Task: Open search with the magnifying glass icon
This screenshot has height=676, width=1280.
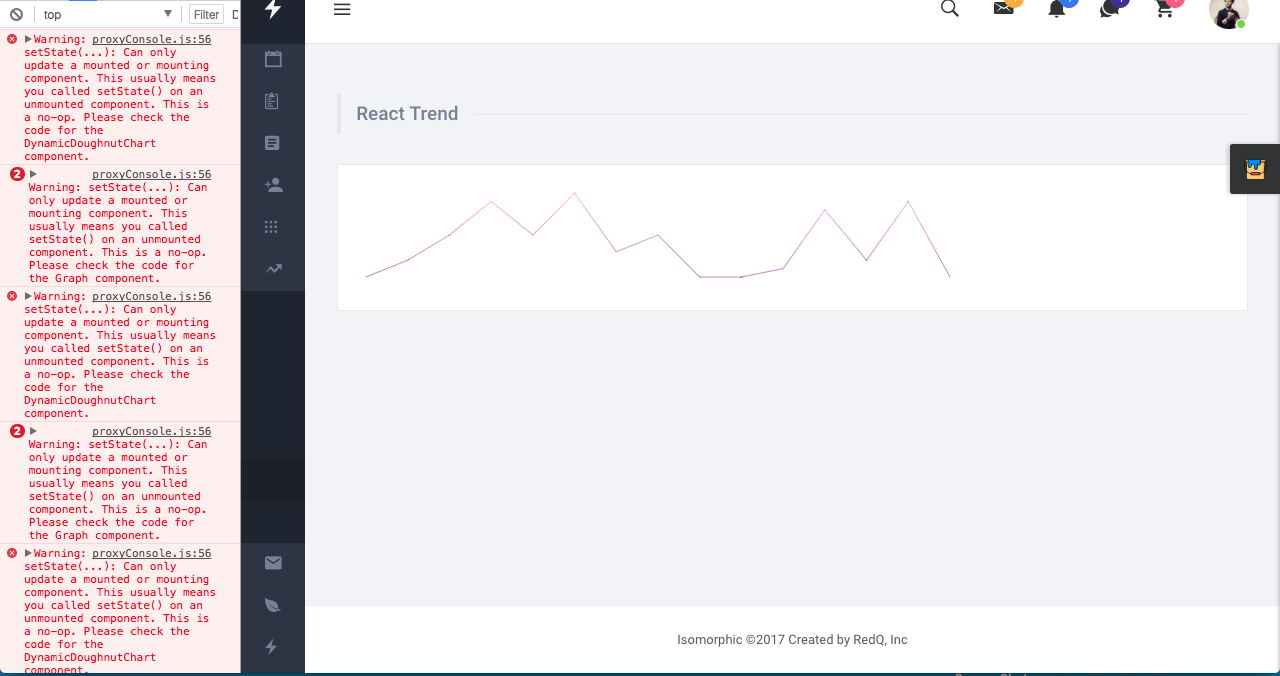Action: (x=950, y=8)
